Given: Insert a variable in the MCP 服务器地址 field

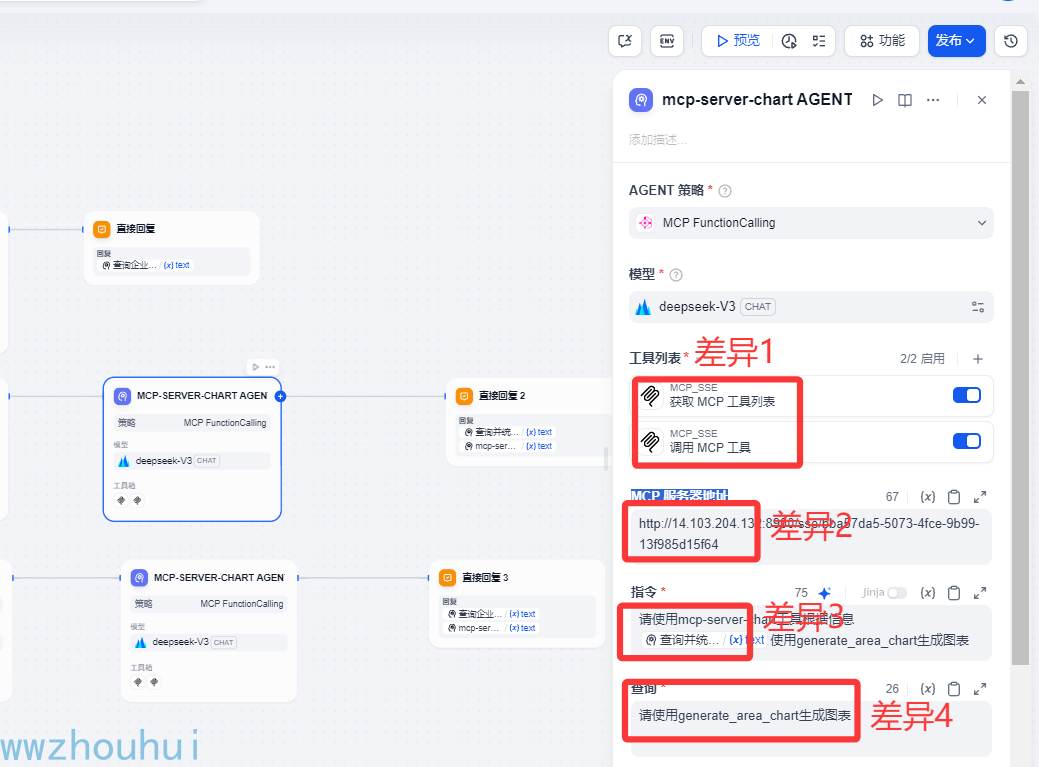Looking at the screenshot, I should [928, 497].
